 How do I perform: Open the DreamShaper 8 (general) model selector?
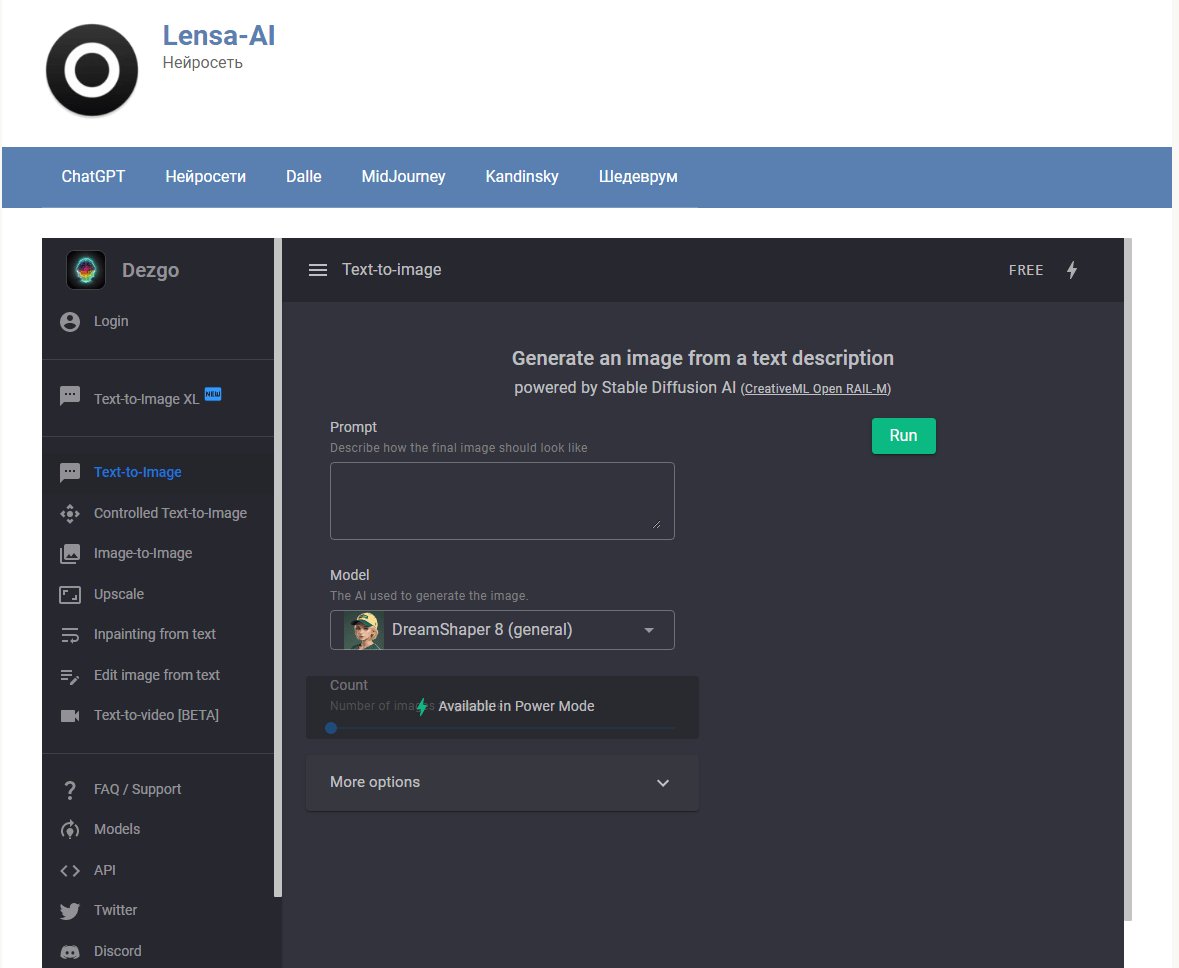502,630
